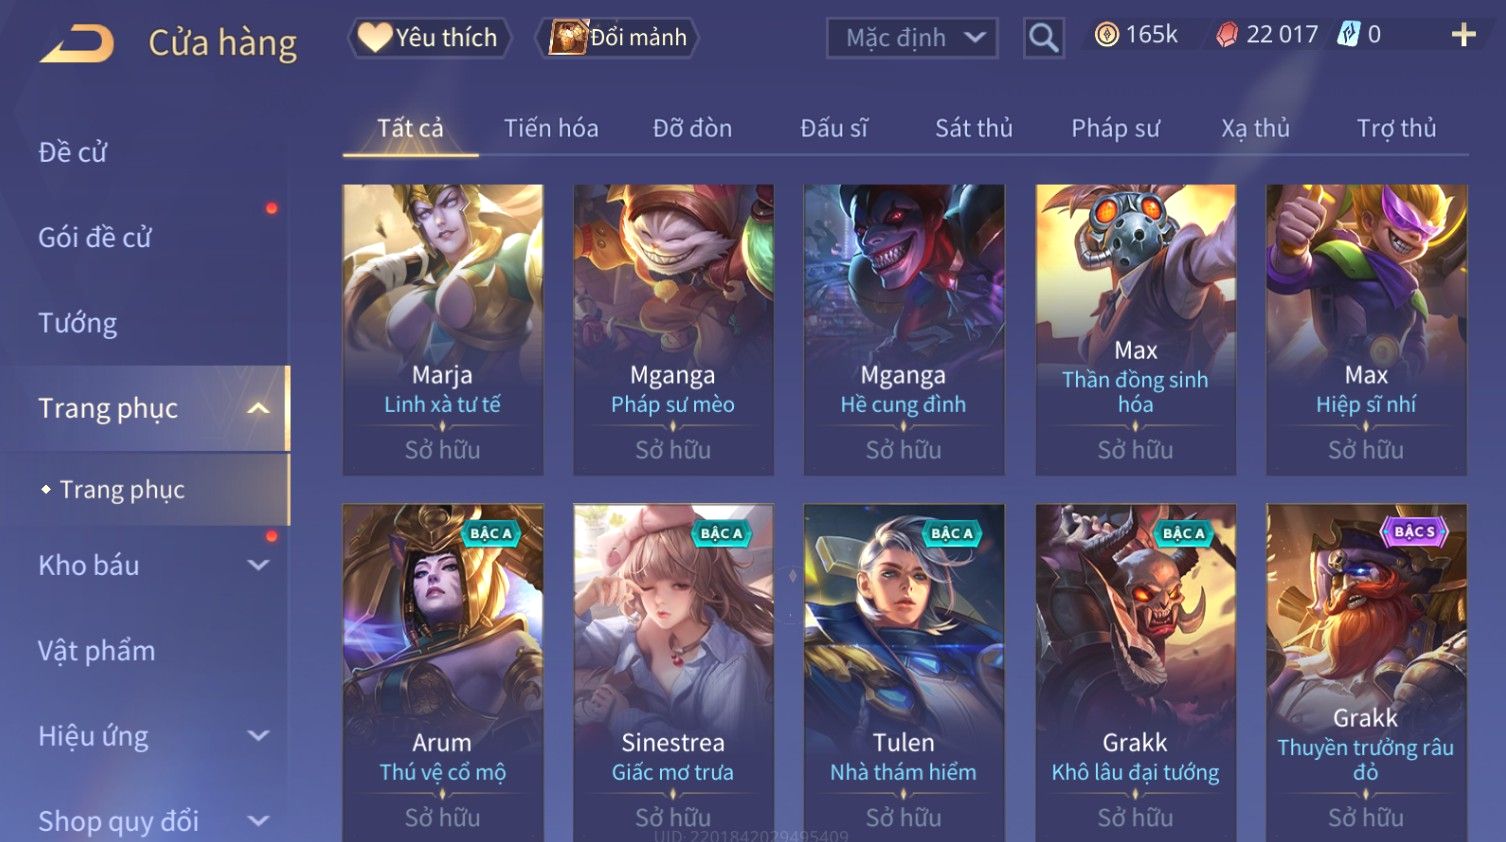Expand the Hiệu ứng sidebar section
Image resolution: width=1506 pixels, height=842 pixels.
coord(258,736)
